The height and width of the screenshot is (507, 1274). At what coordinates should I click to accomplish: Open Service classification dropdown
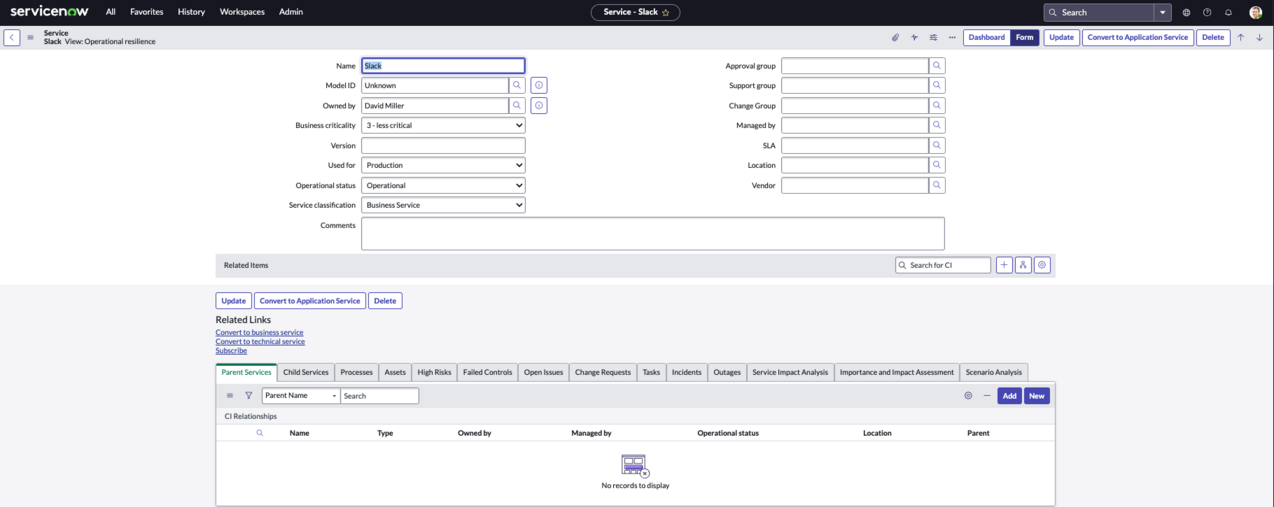(x=443, y=205)
